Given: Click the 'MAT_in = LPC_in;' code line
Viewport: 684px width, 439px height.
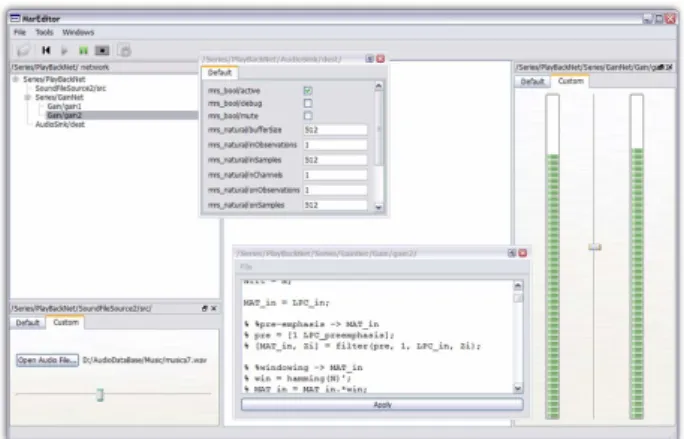Looking at the screenshot, I should click(x=287, y=302).
